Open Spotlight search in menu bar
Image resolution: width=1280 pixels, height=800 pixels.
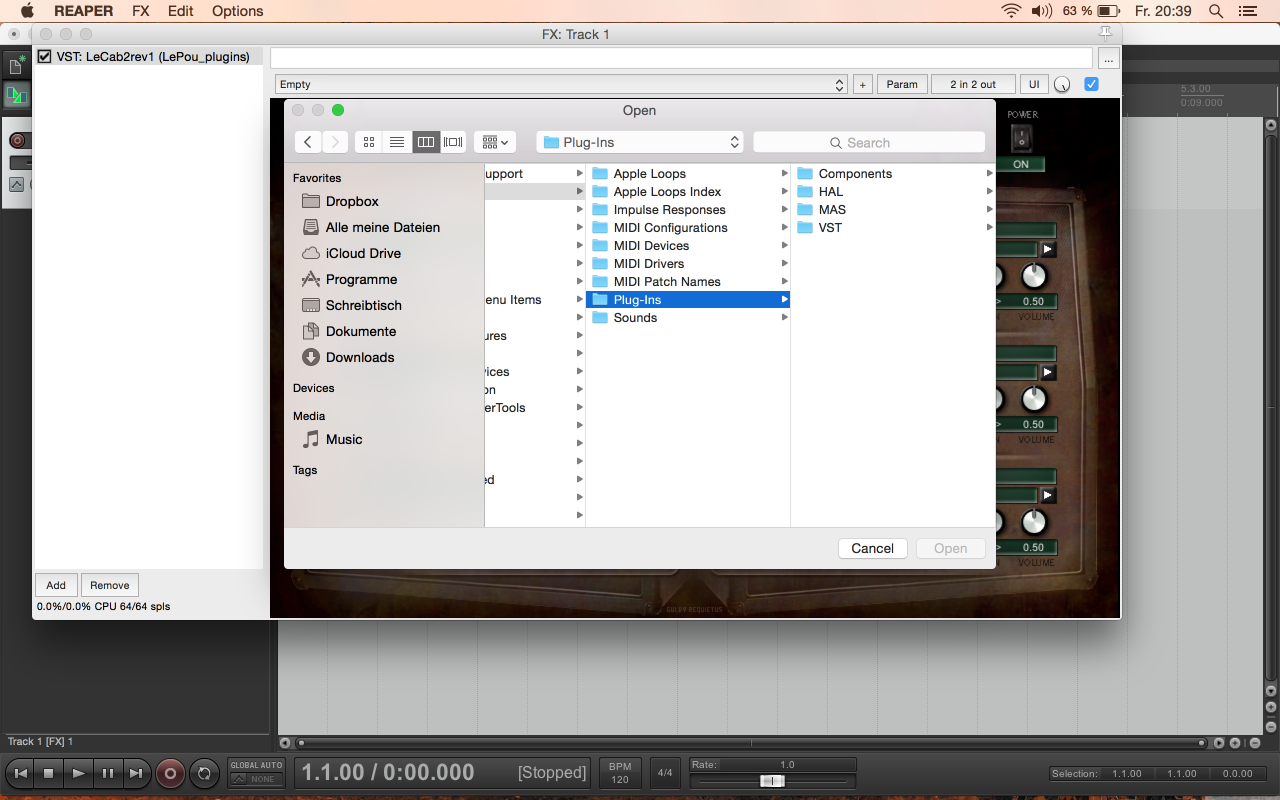[x=1216, y=11]
